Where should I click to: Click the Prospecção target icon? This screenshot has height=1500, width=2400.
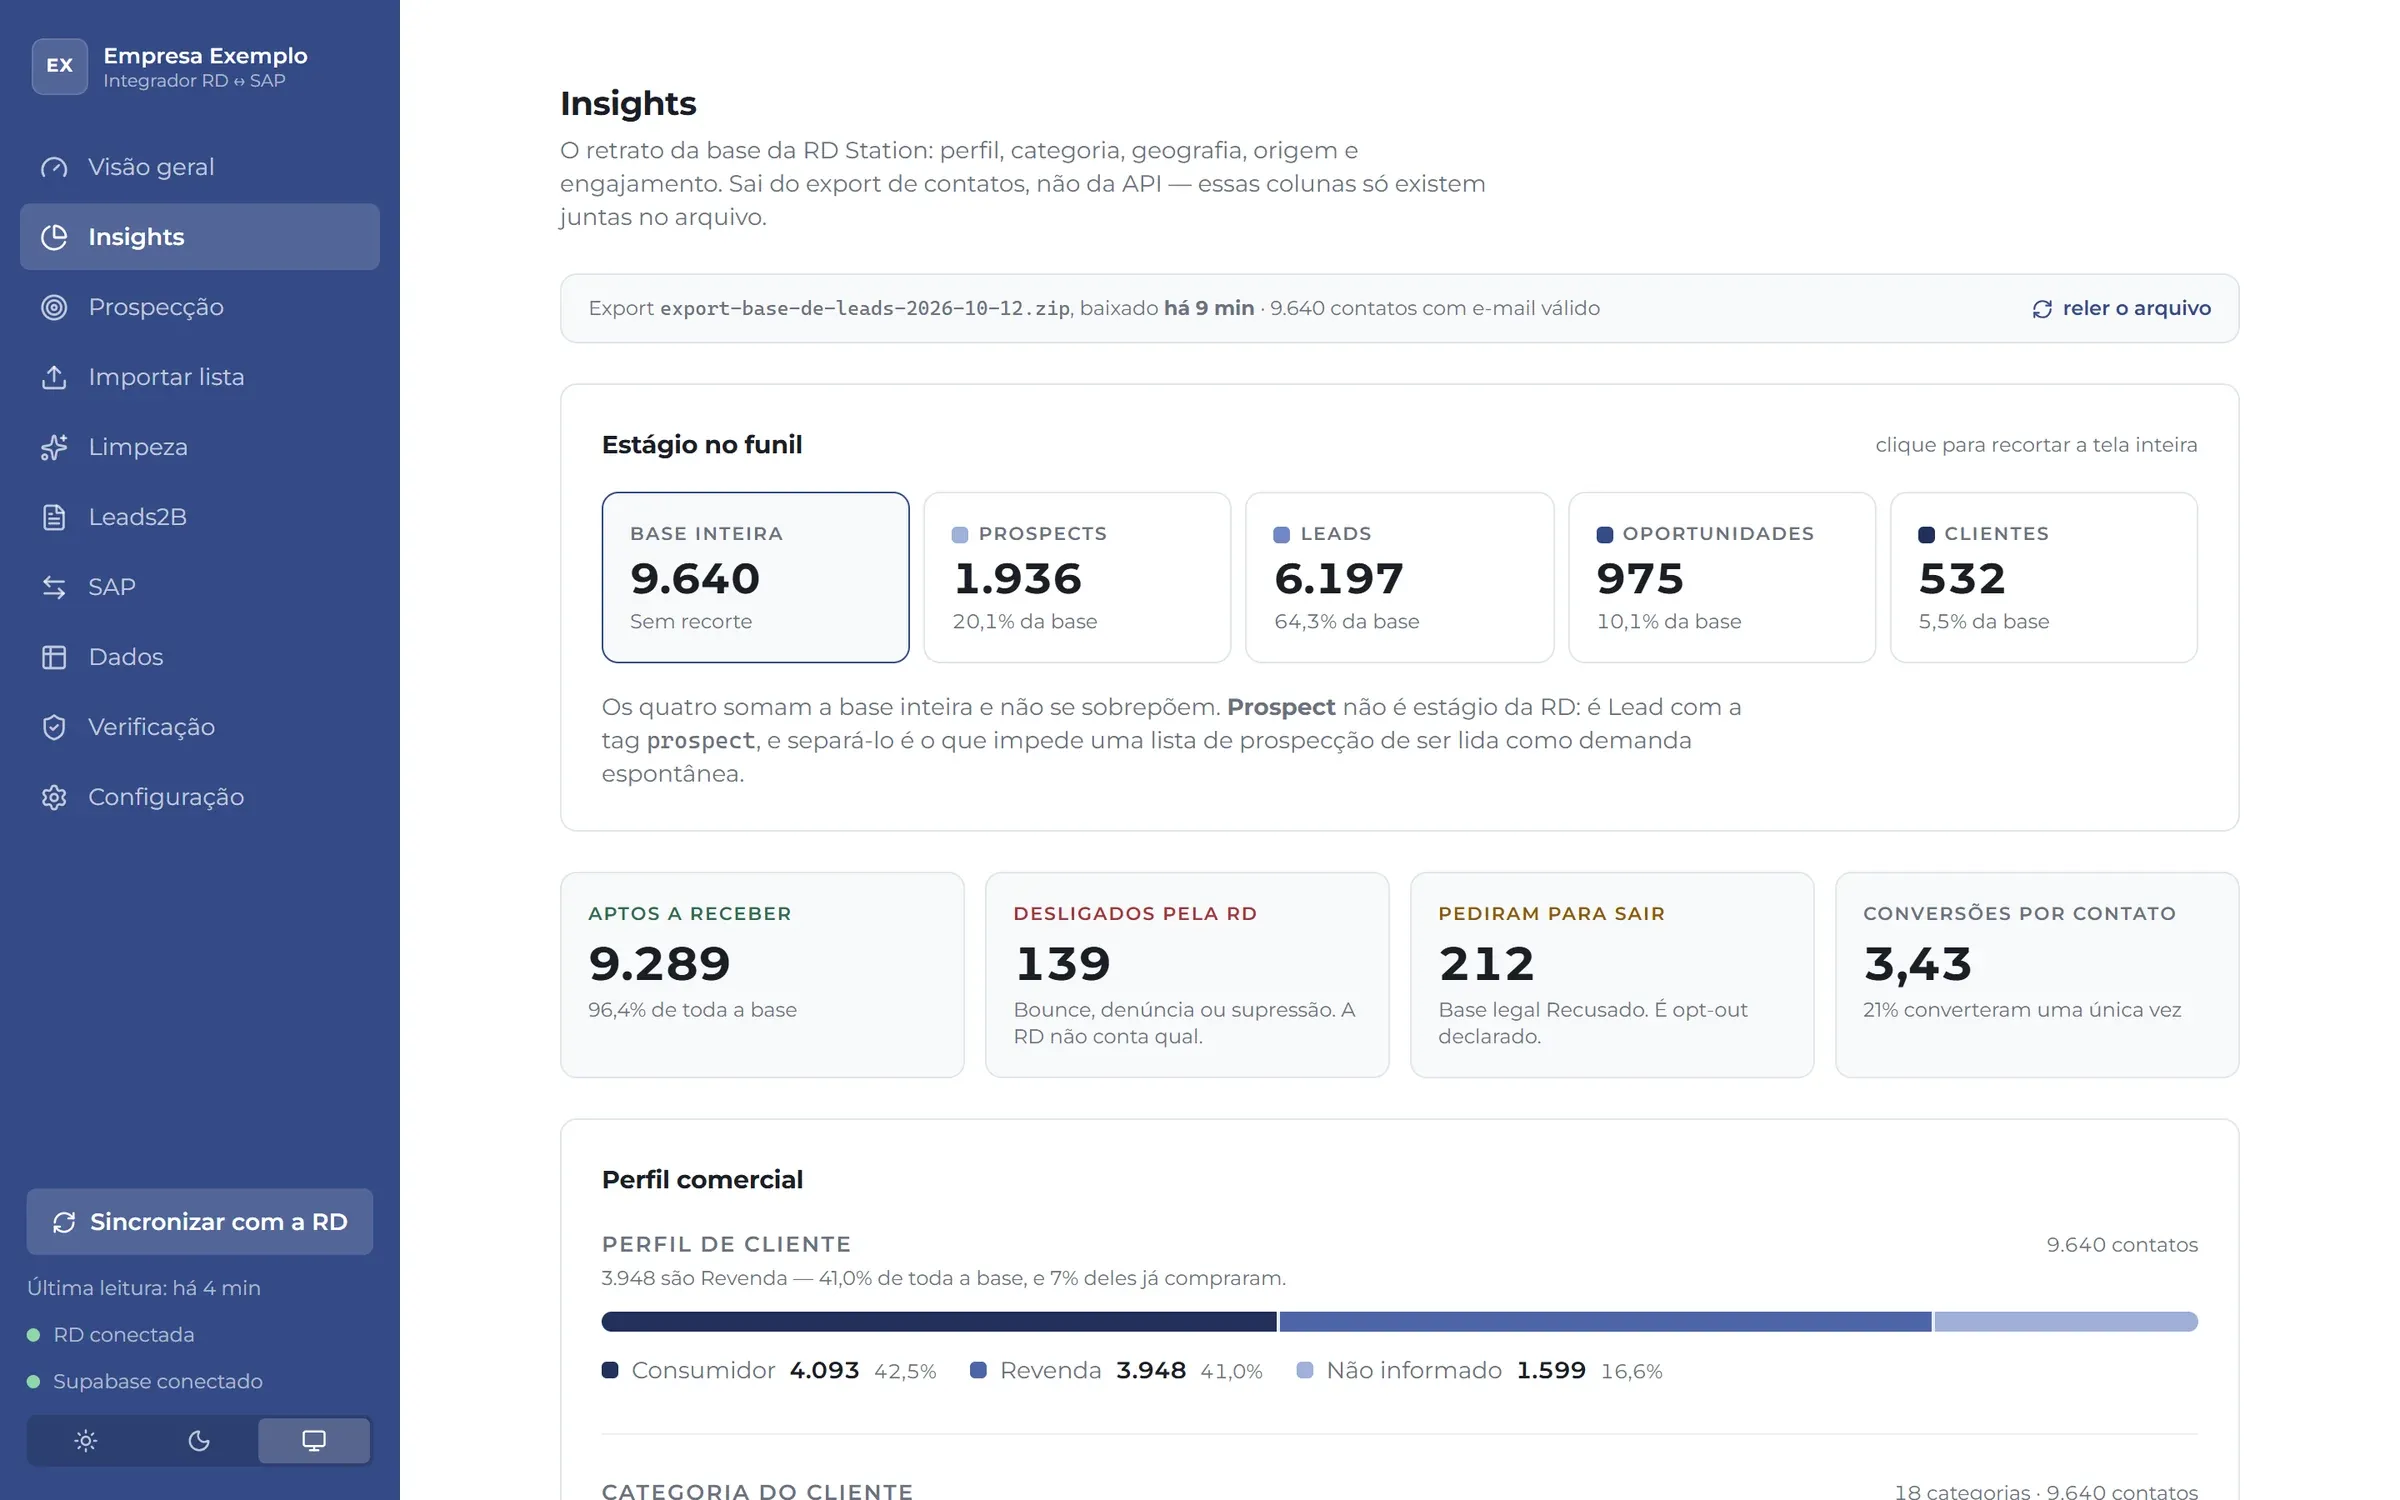54,307
